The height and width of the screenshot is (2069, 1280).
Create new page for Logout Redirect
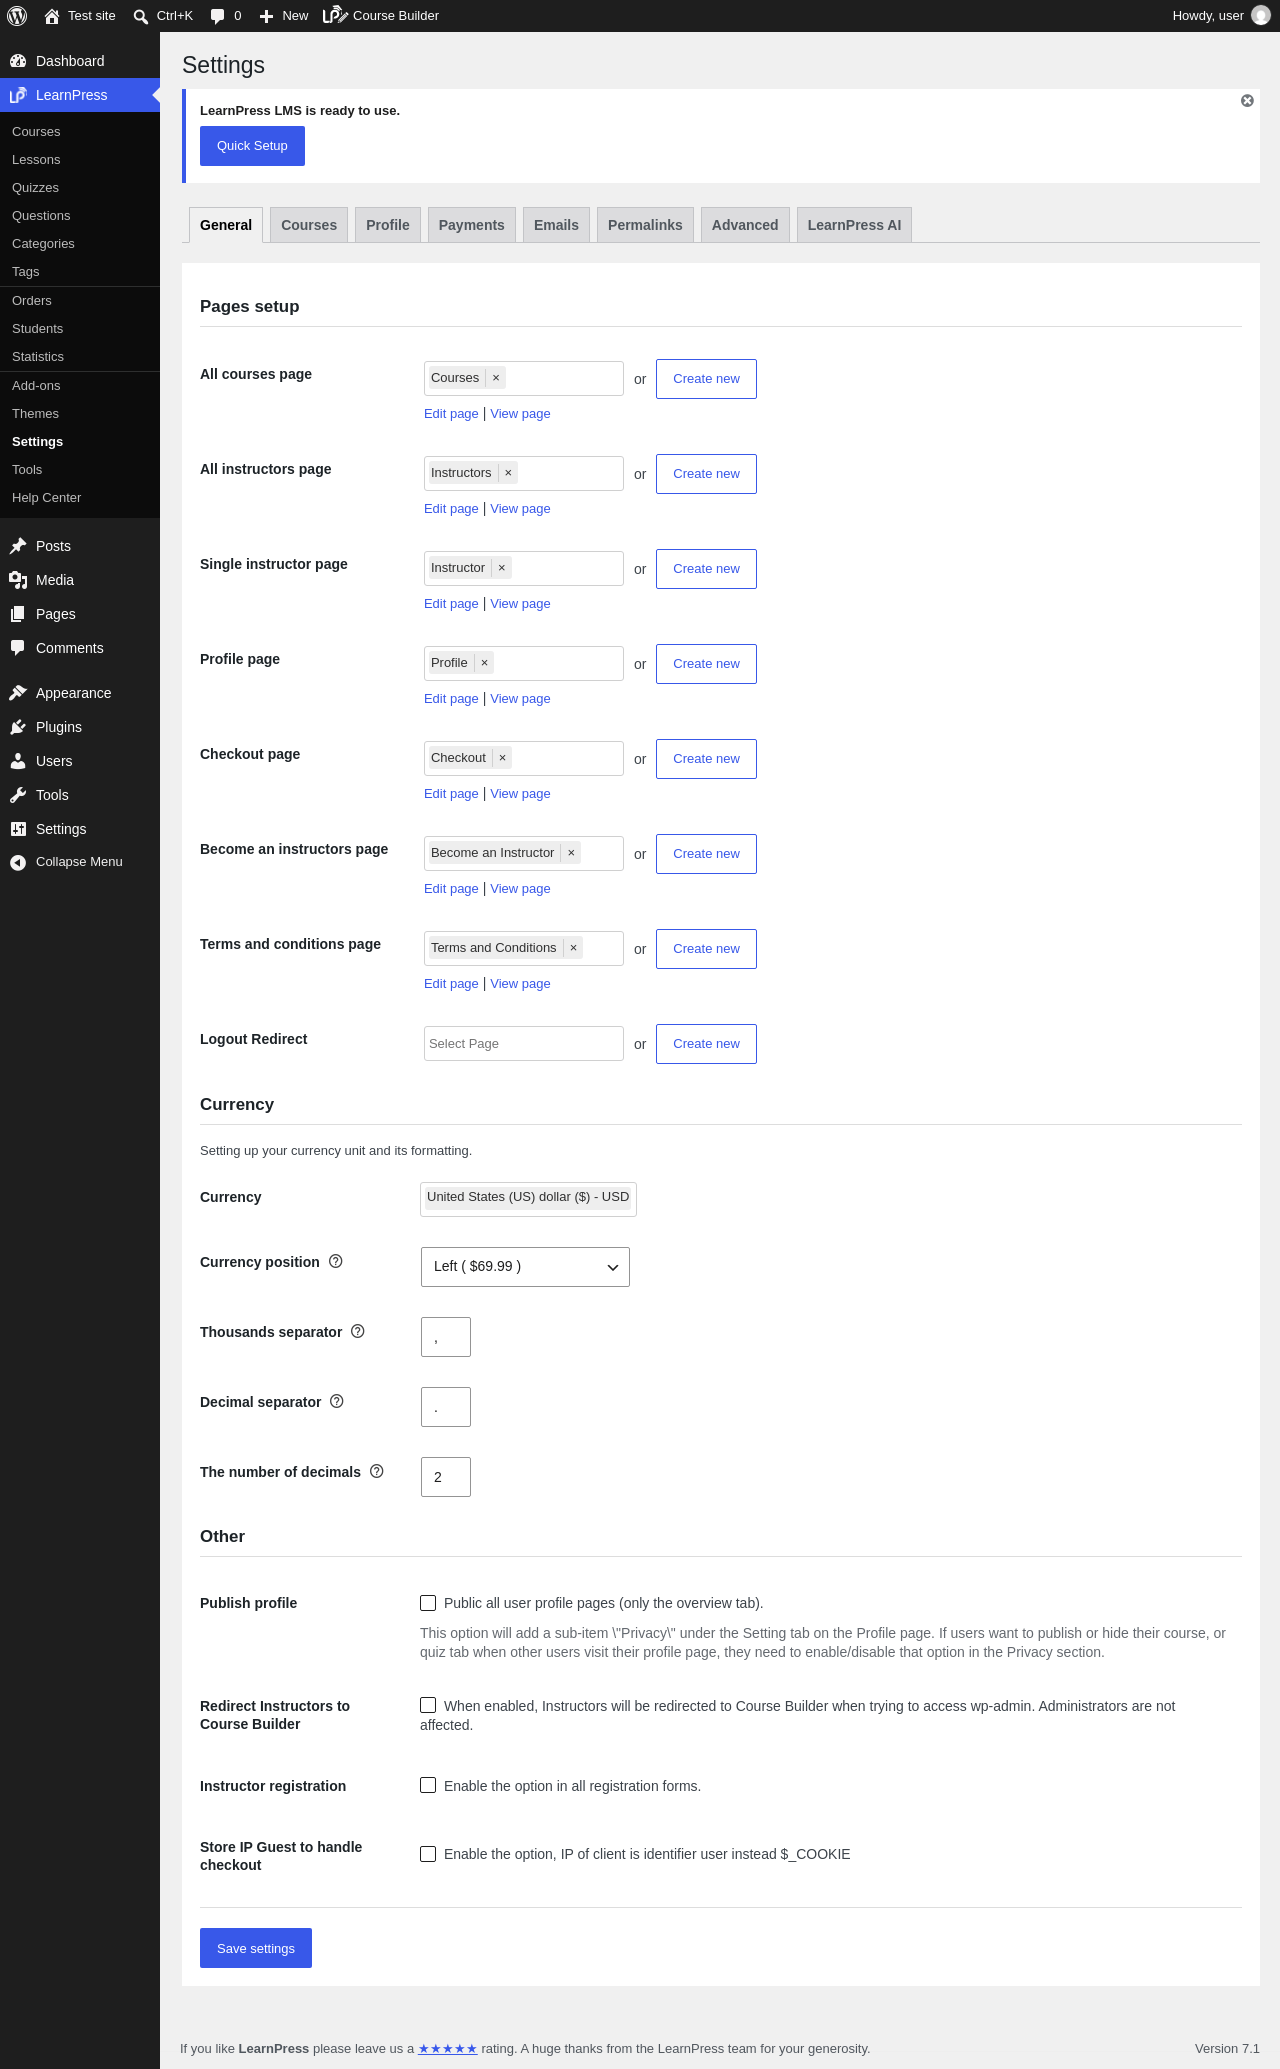[706, 1044]
